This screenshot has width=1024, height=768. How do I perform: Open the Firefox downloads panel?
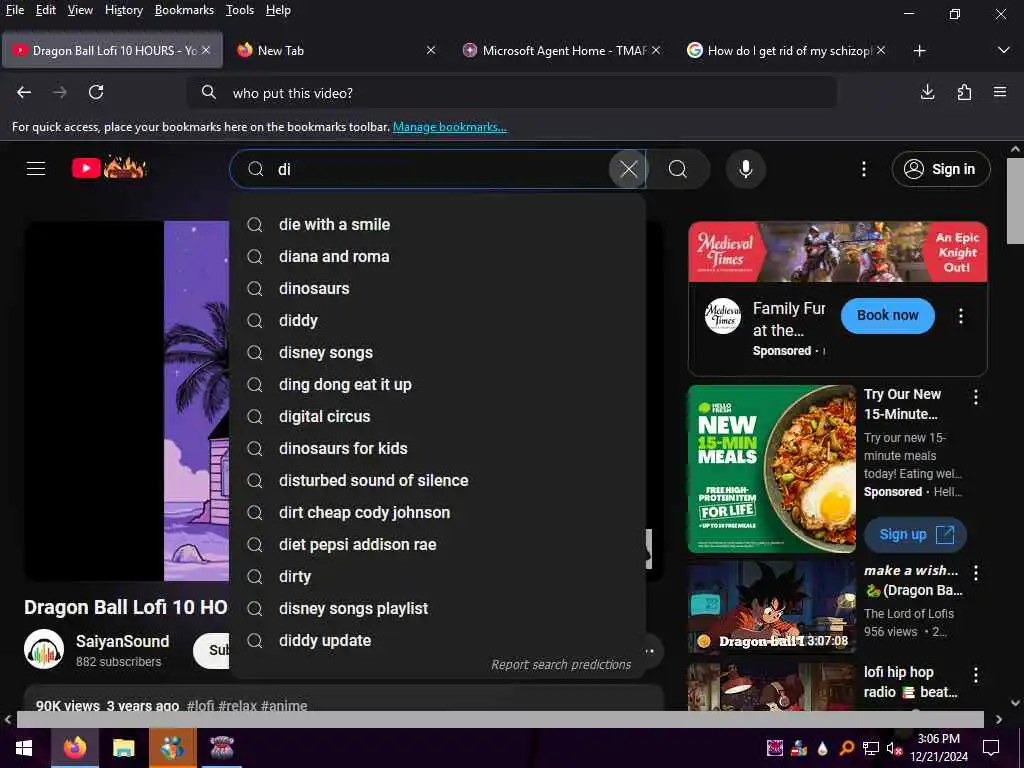927,93
